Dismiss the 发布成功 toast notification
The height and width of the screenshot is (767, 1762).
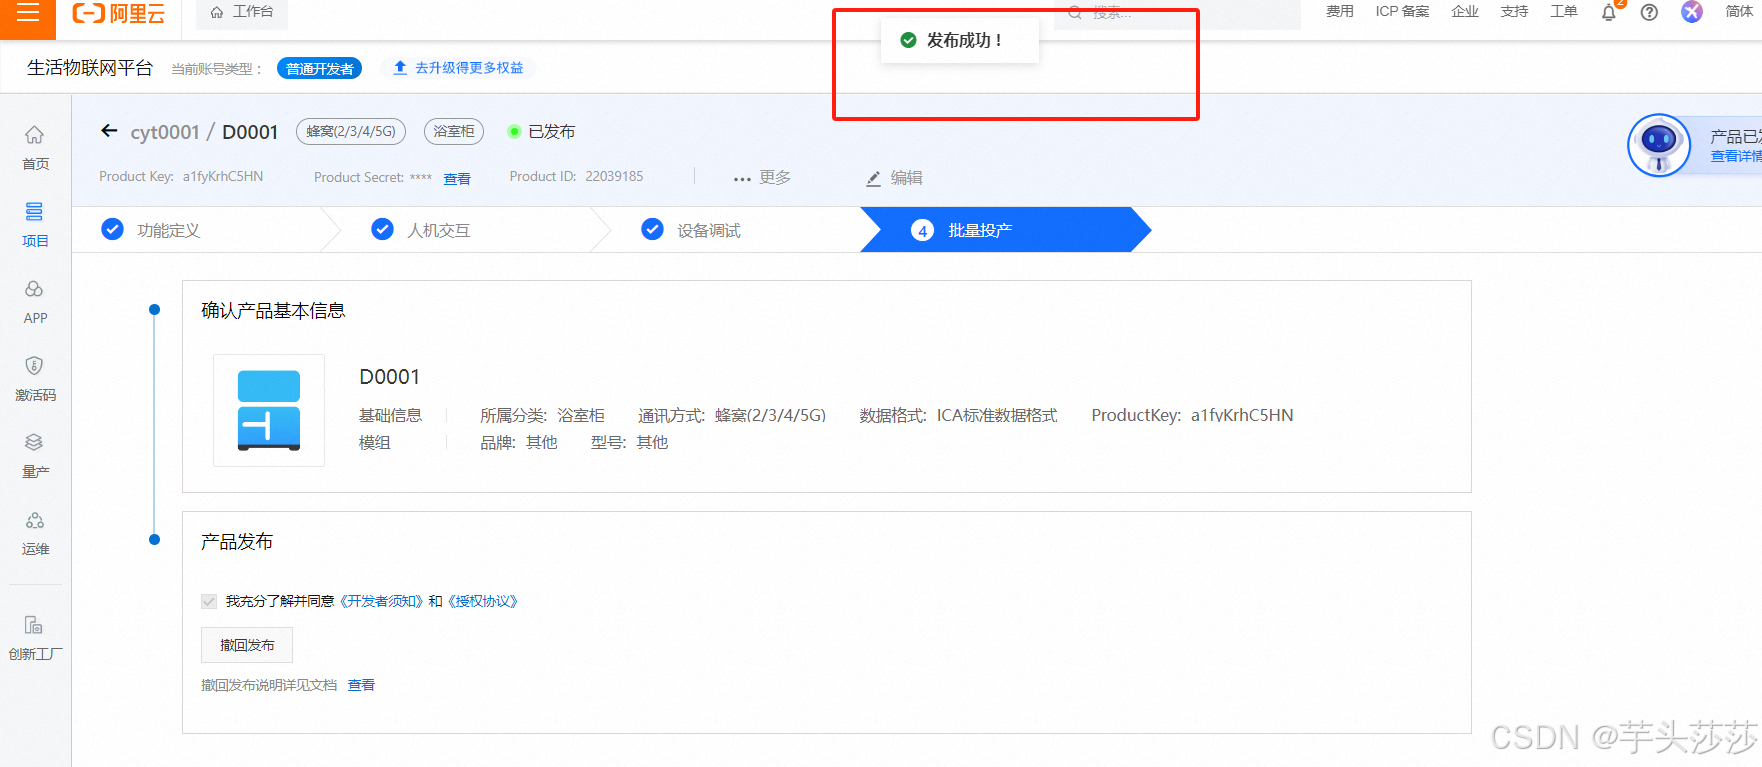[960, 40]
